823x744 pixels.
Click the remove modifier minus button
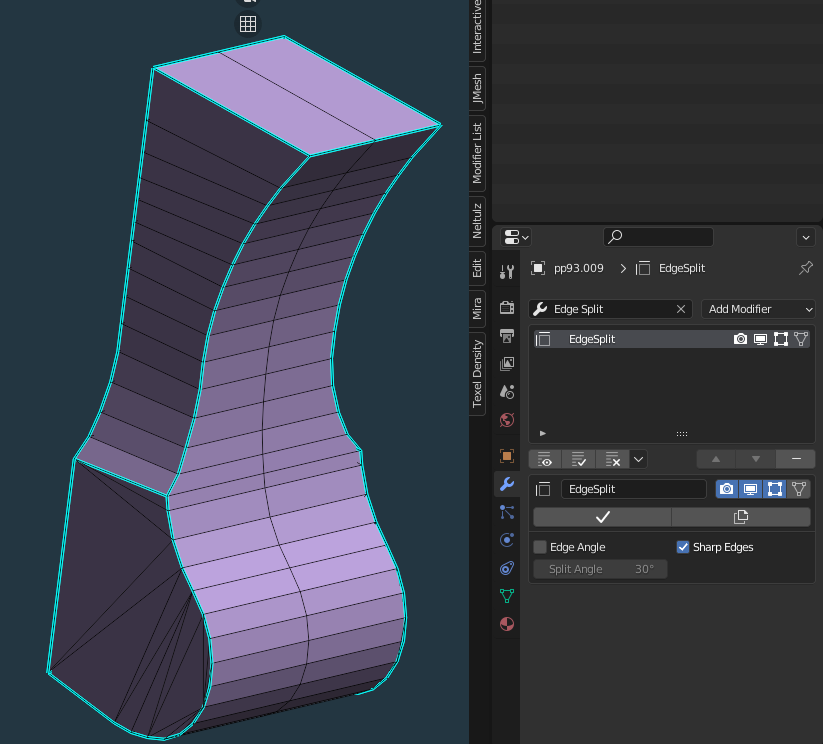(795, 459)
